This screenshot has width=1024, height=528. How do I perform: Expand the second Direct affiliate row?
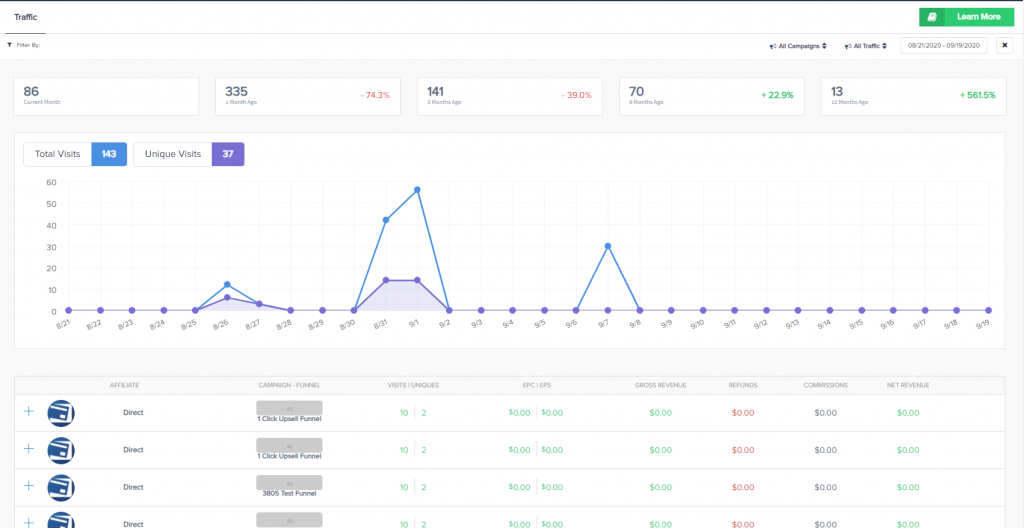tap(28, 449)
